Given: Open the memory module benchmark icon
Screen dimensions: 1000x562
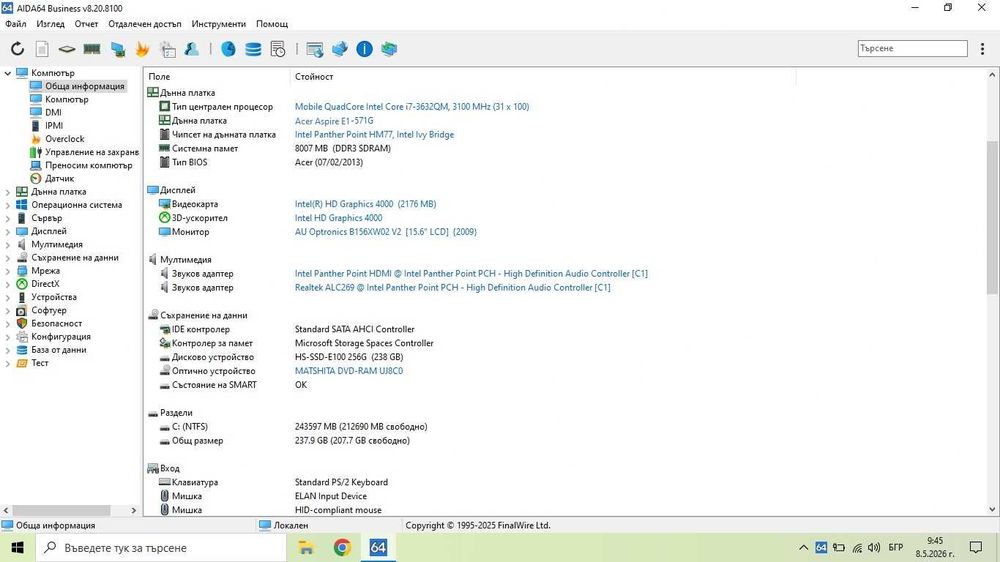Looking at the screenshot, I should tap(92, 48).
